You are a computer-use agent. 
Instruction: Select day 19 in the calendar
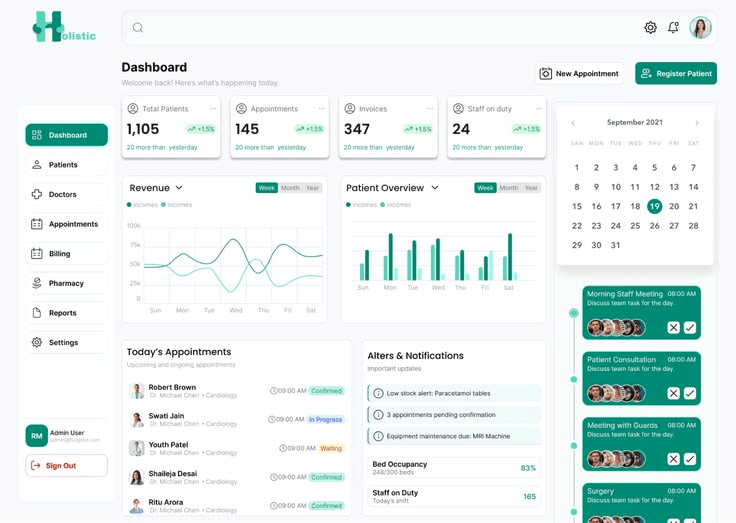pos(654,206)
